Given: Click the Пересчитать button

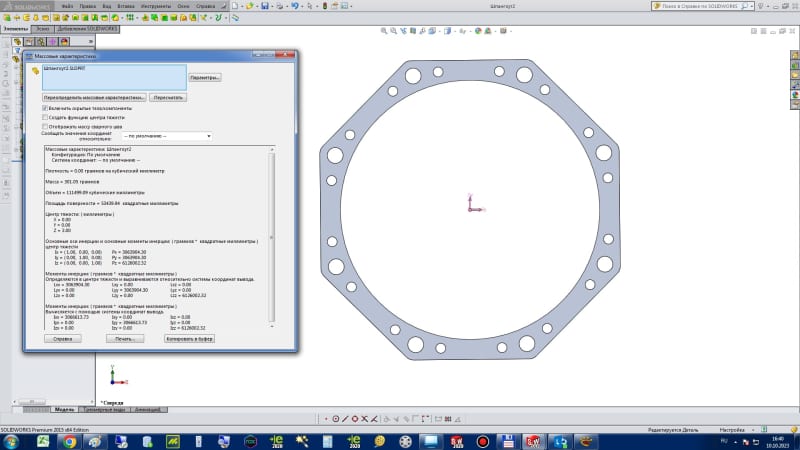Looking at the screenshot, I should [x=168, y=97].
